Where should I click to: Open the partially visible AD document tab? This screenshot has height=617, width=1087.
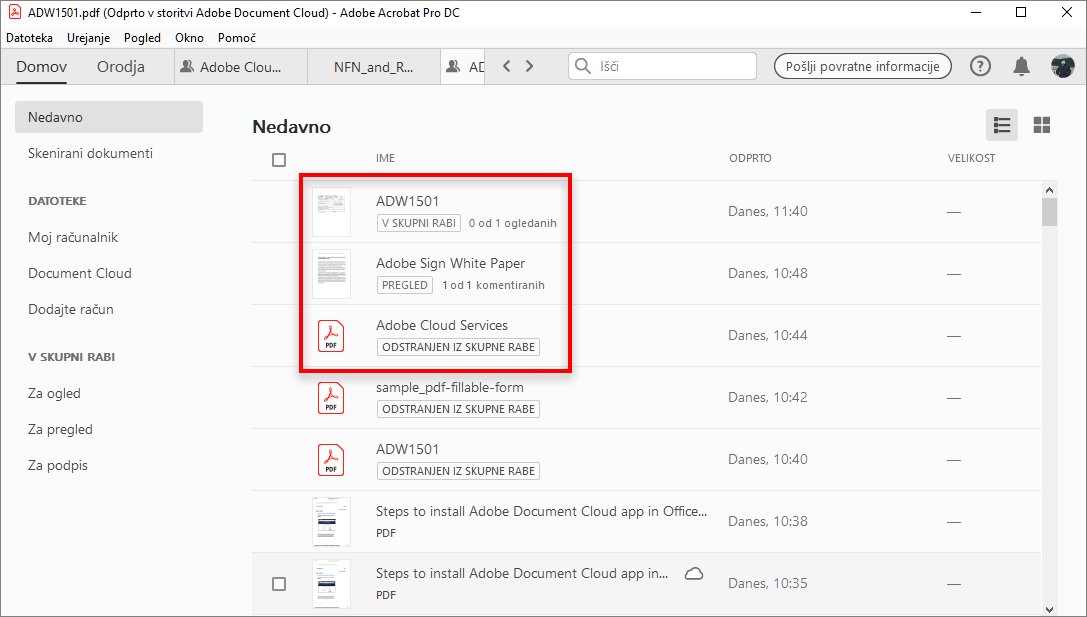click(x=464, y=67)
